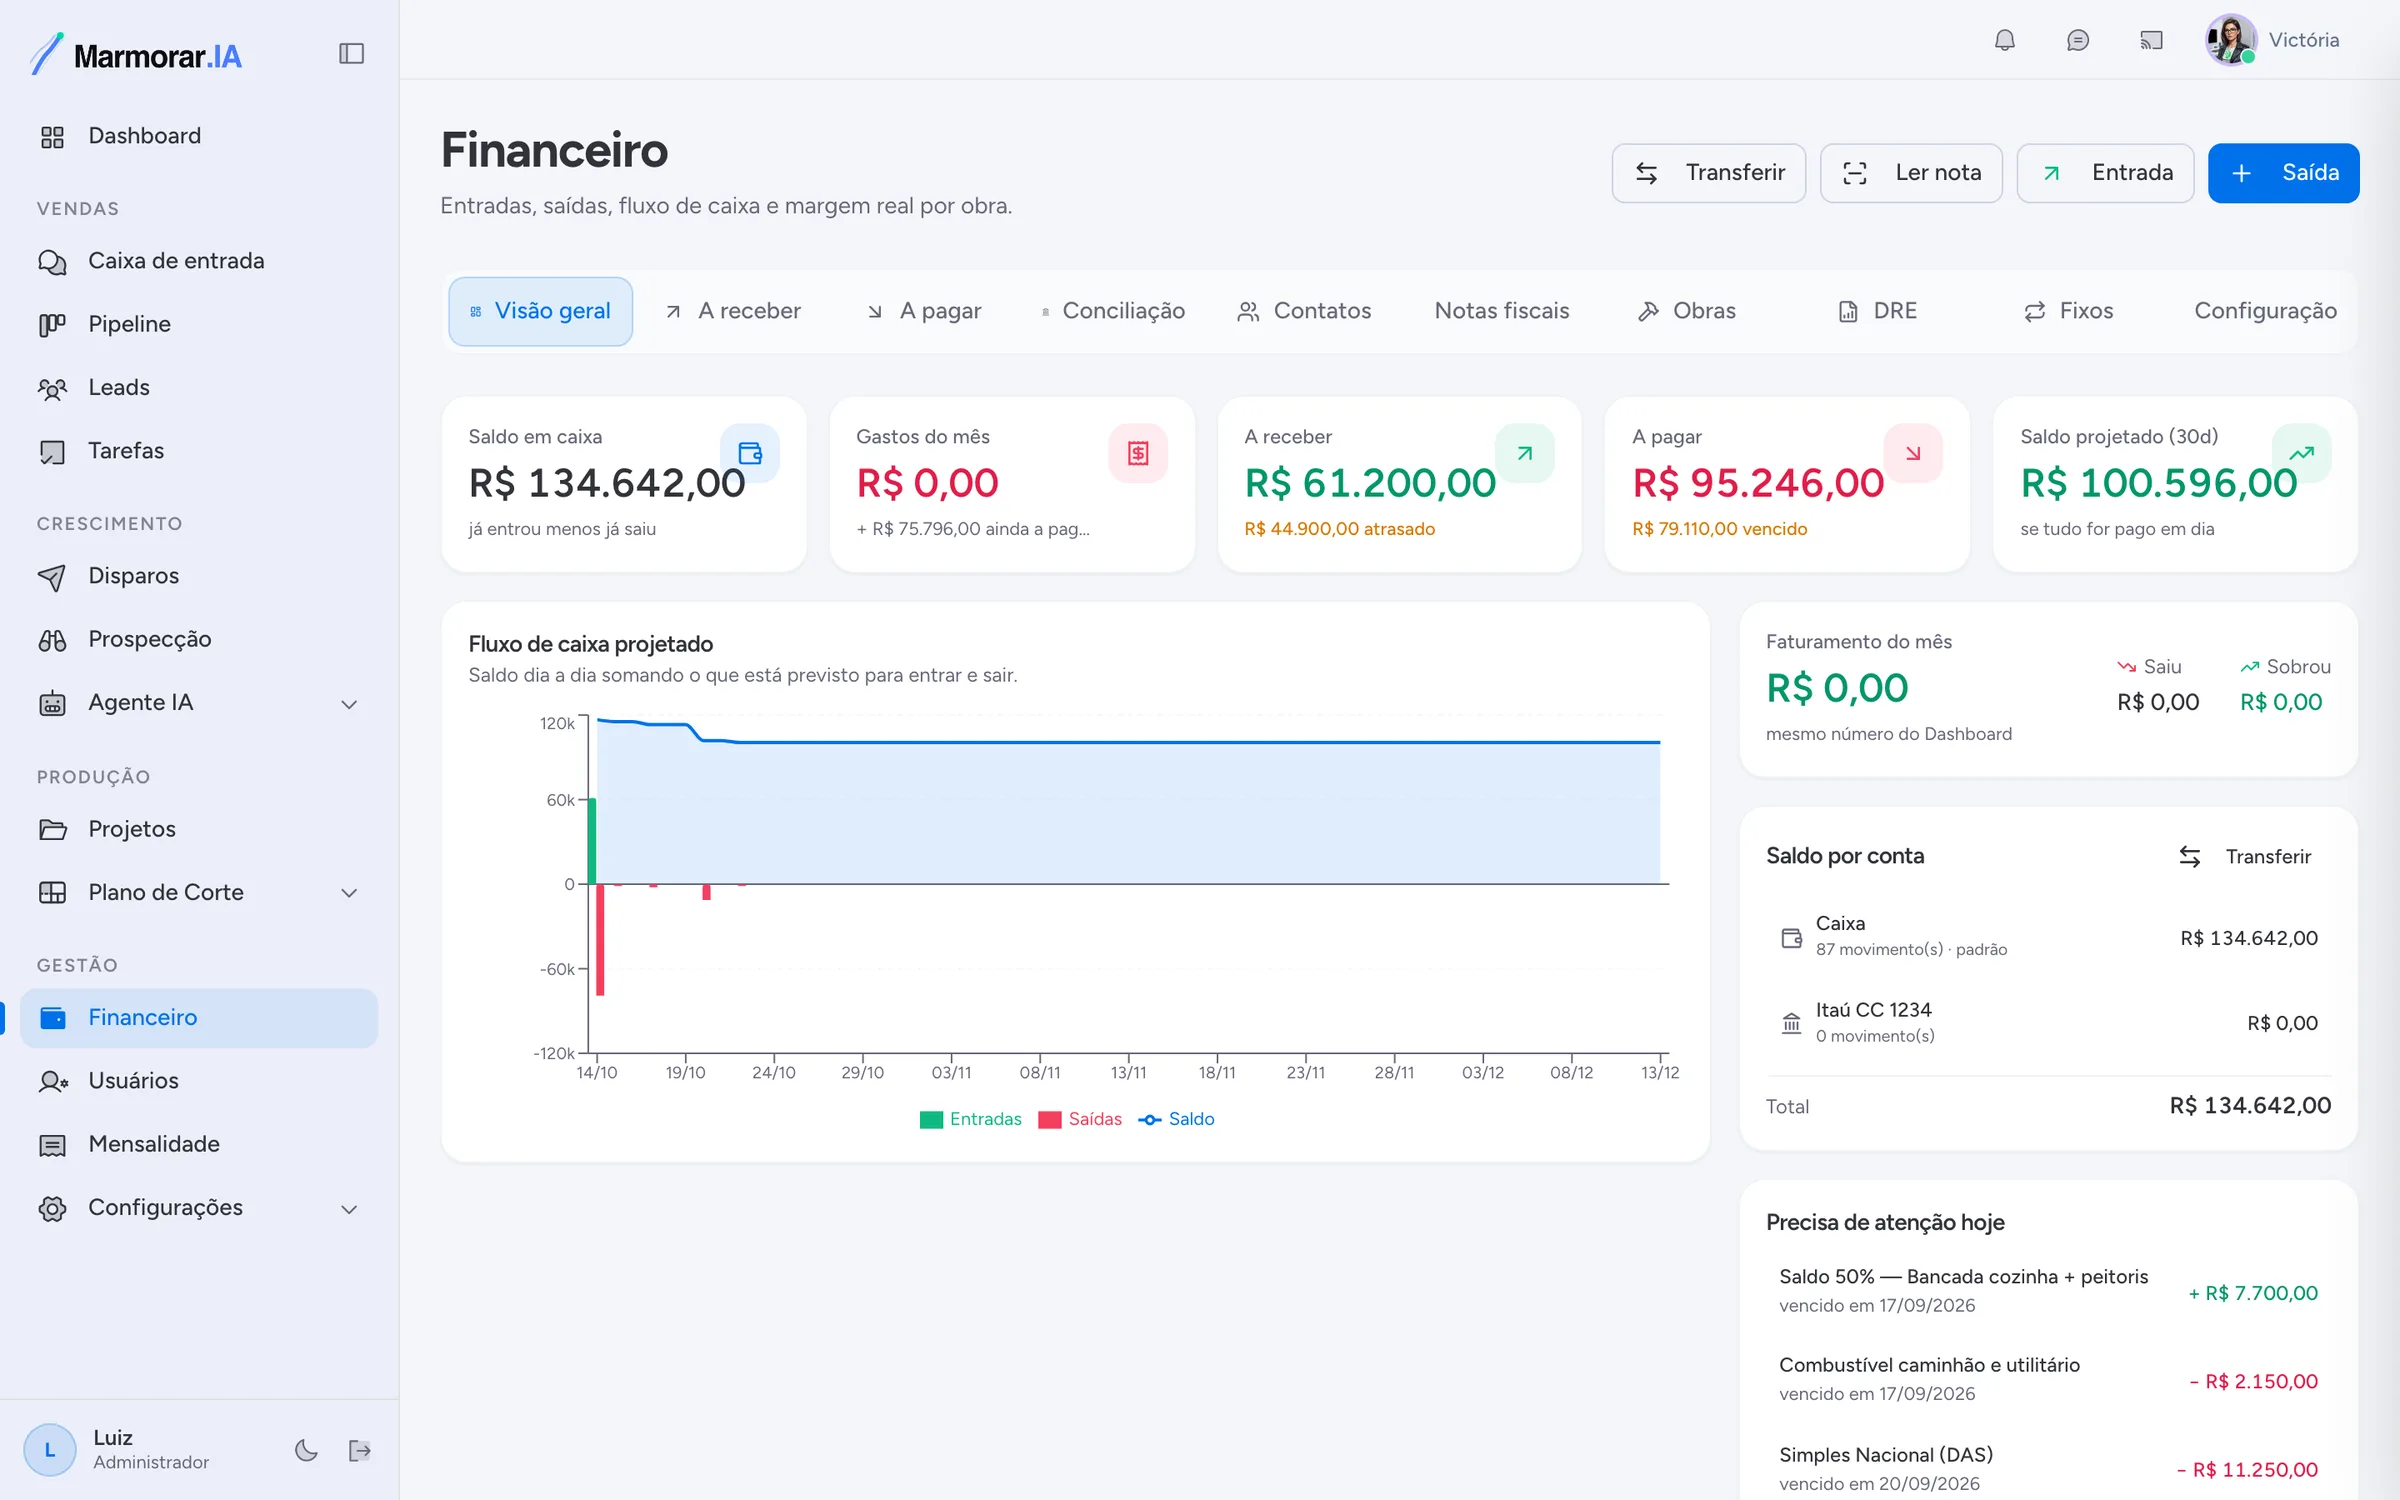2400x1500 pixels.
Task: Navigate to Leads in sidebar
Action: (199, 387)
